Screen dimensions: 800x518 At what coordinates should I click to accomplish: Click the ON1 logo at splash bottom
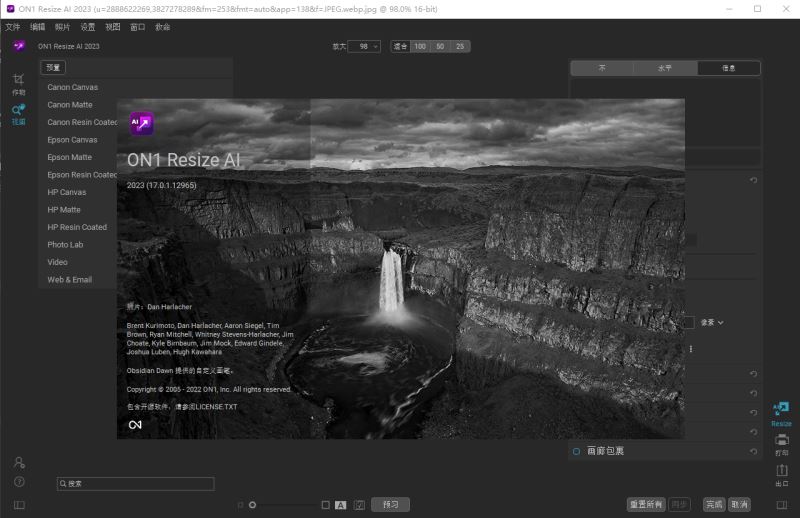click(x=135, y=425)
